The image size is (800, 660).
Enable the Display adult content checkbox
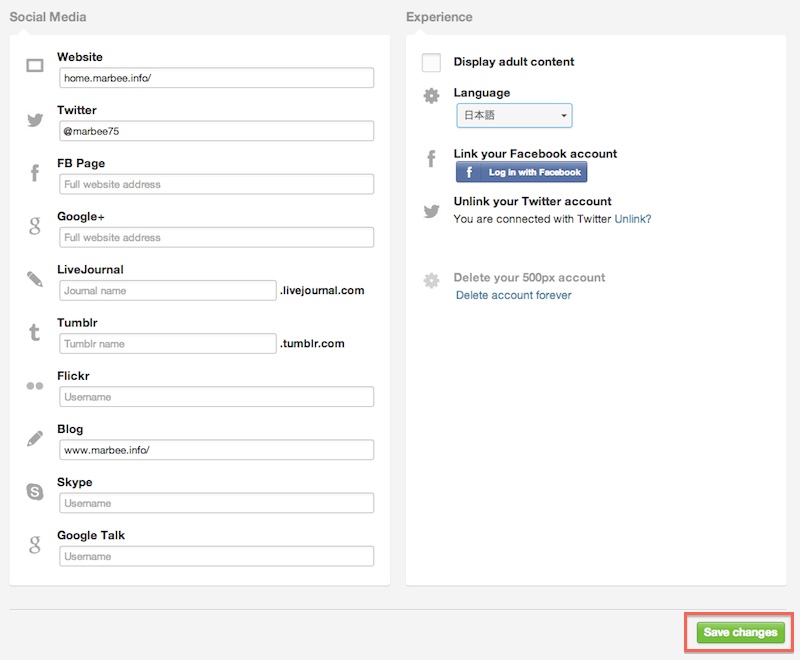click(431, 63)
